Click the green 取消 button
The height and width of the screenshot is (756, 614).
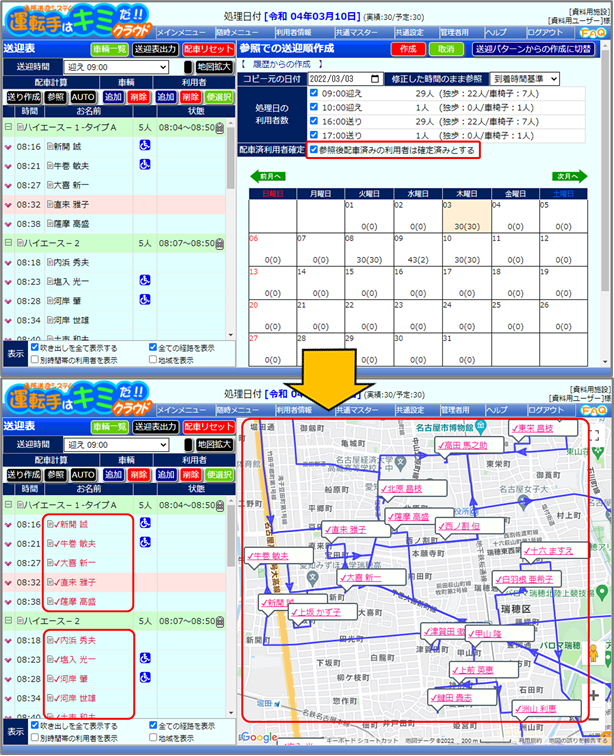tap(446, 49)
